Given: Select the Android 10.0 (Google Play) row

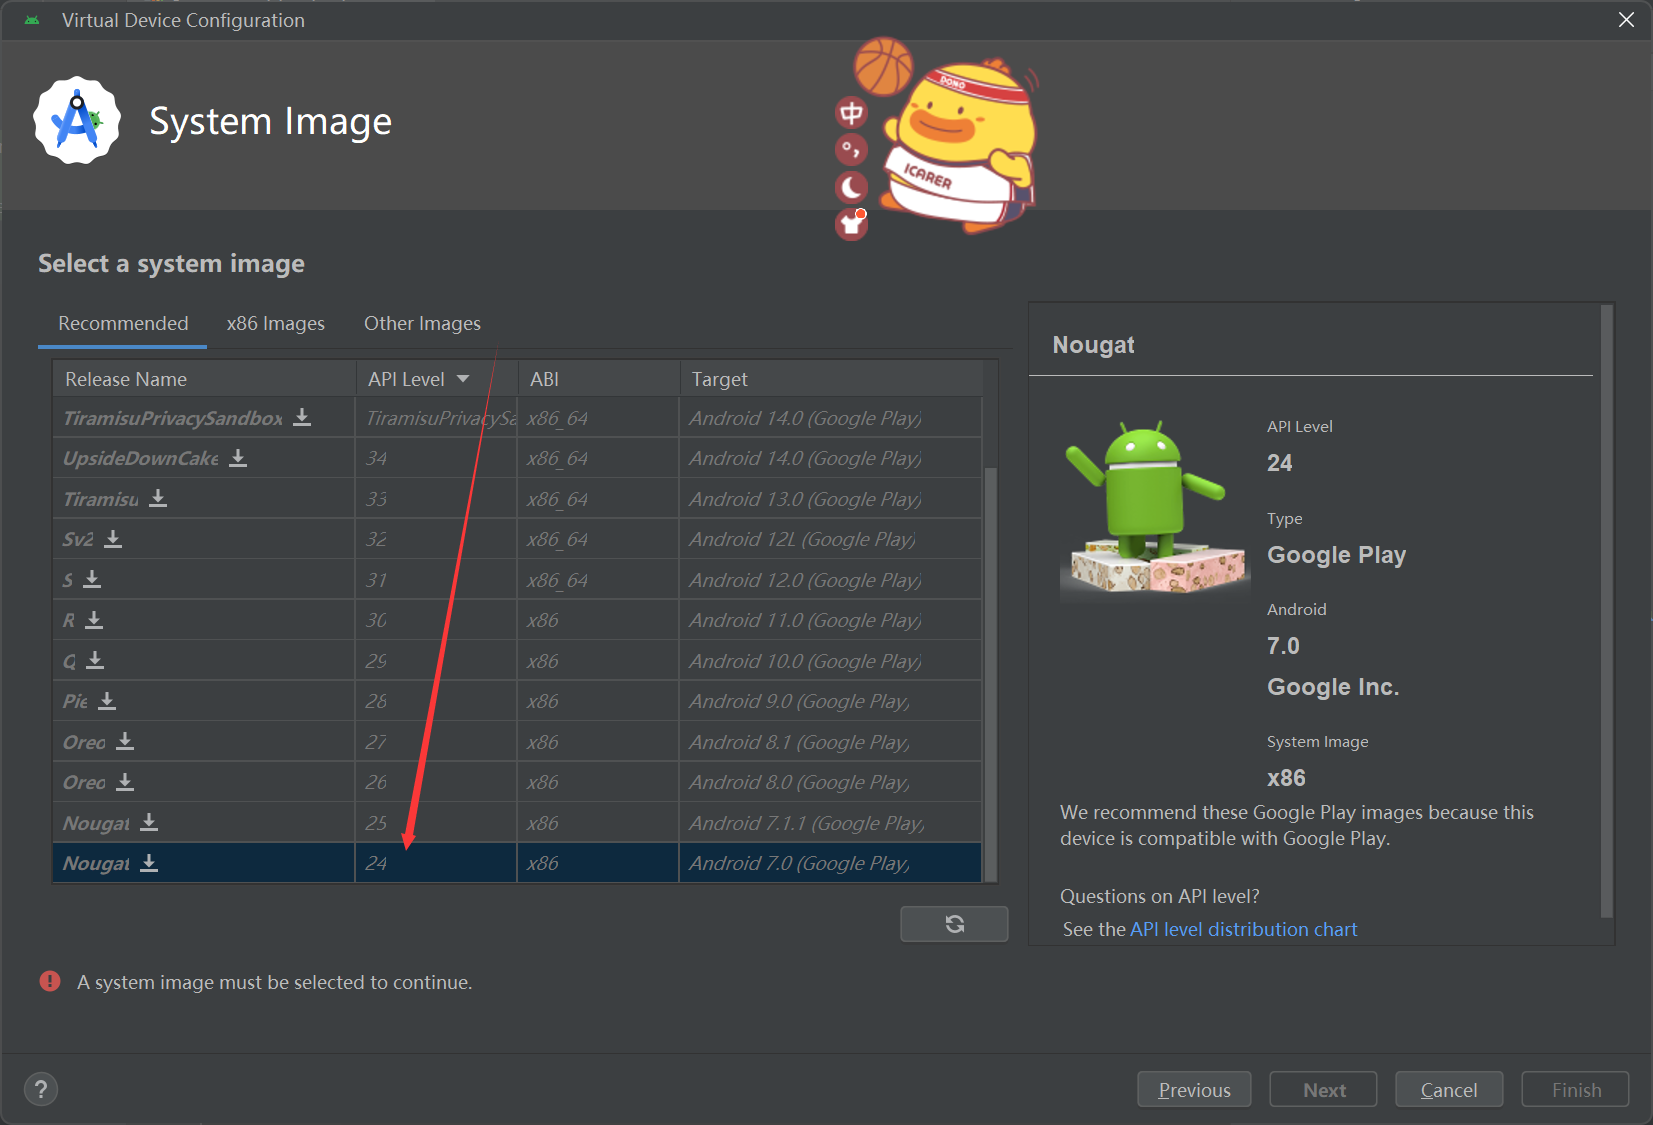Looking at the screenshot, I should [517, 660].
